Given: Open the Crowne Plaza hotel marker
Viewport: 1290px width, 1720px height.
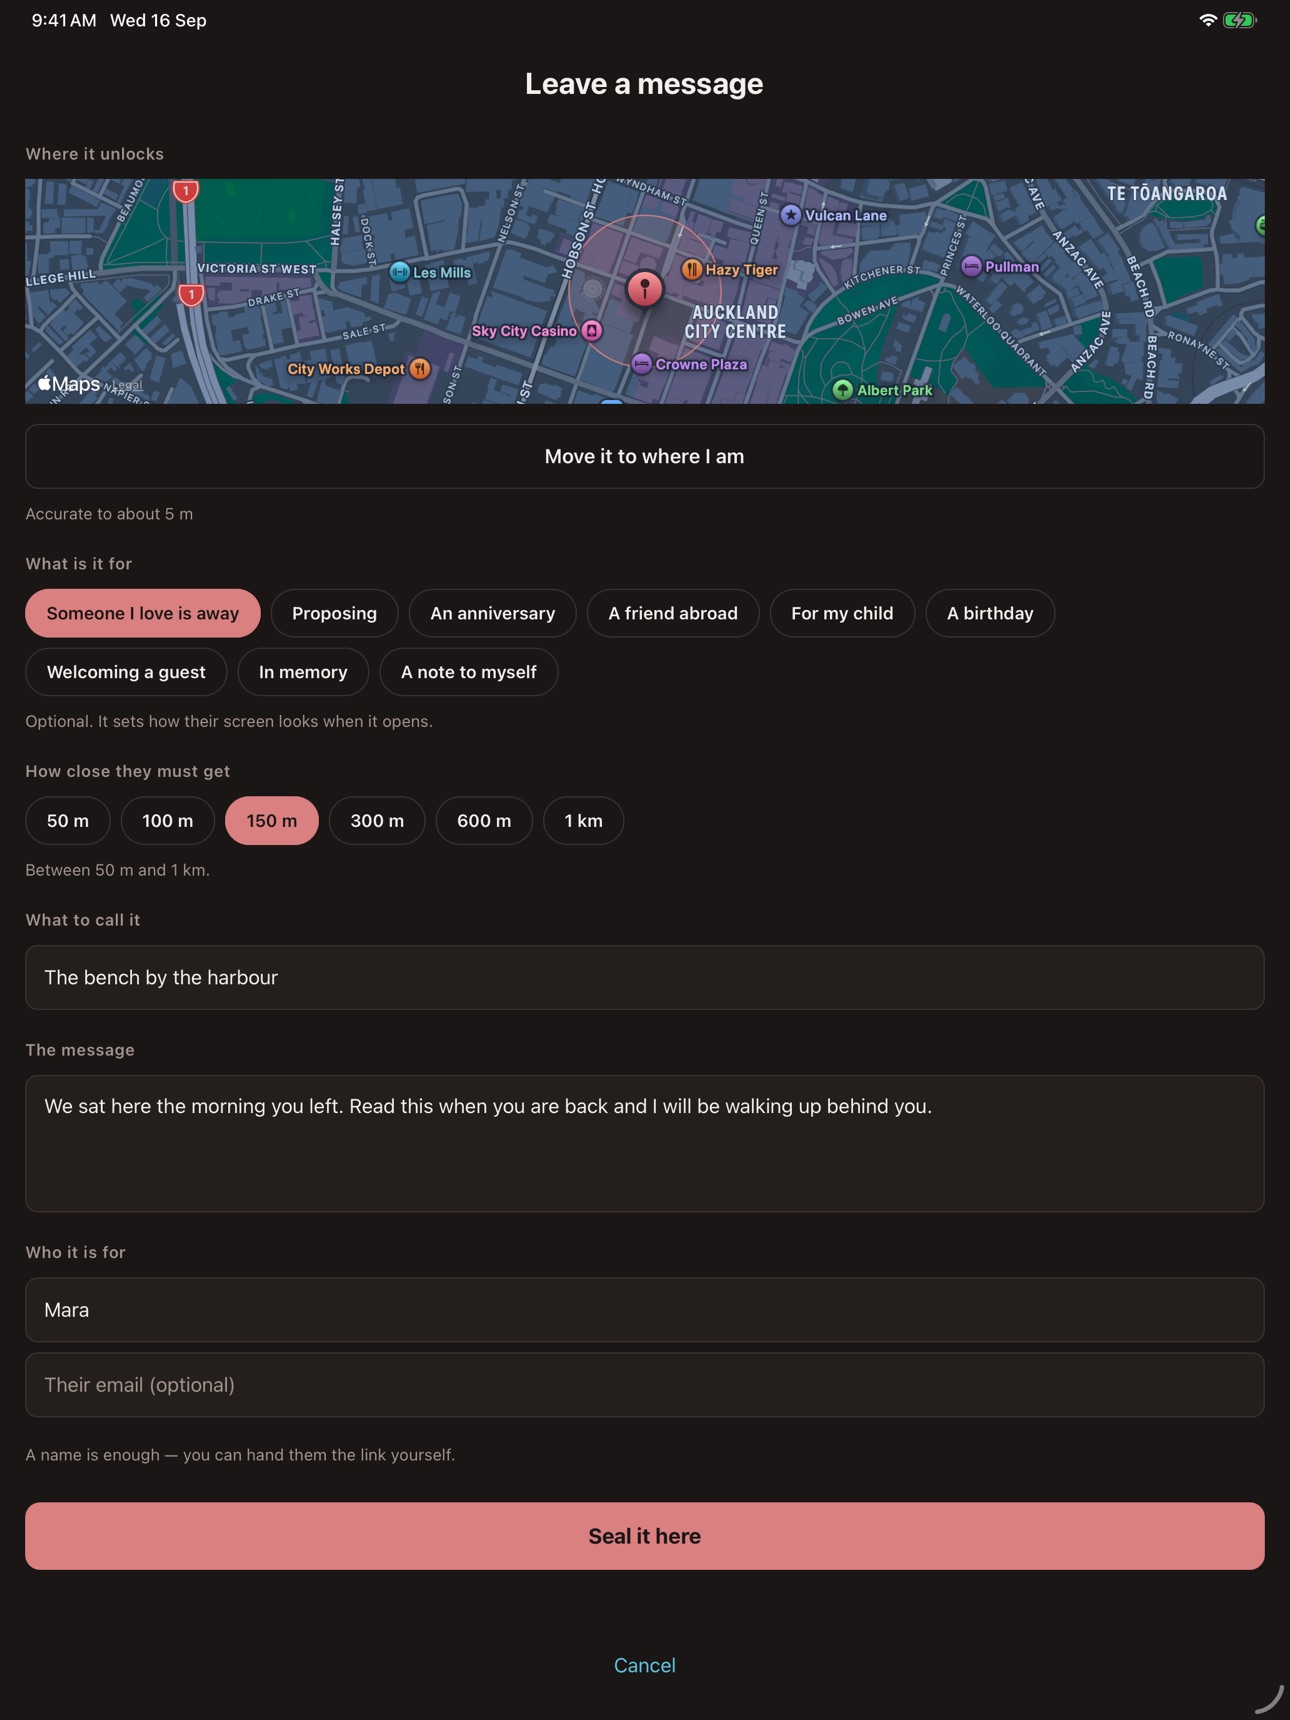Looking at the screenshot, I should pyautogui.click(x=642, y=364).
